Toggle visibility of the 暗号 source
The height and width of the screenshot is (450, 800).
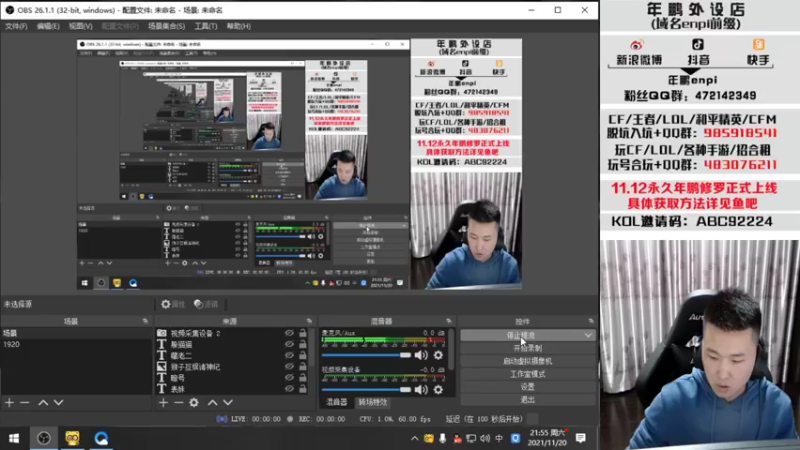point(289,378)
